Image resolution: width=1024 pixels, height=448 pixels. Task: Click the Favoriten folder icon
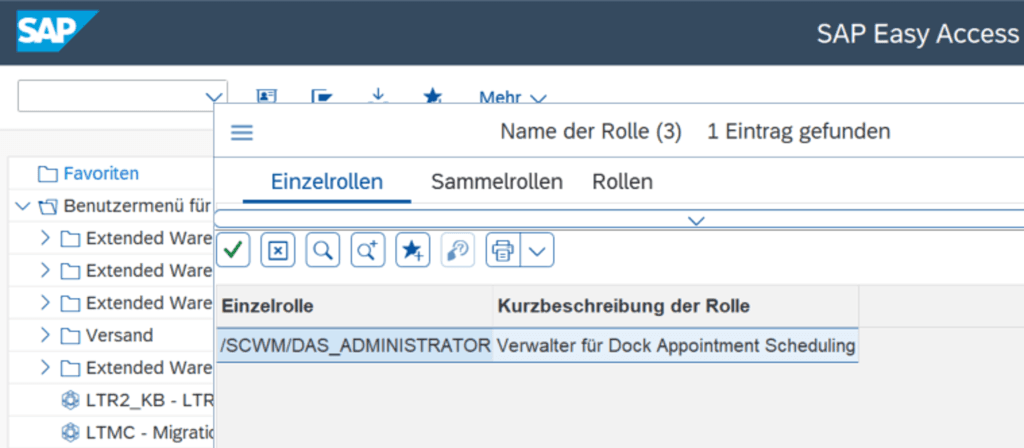coord(47,174)
